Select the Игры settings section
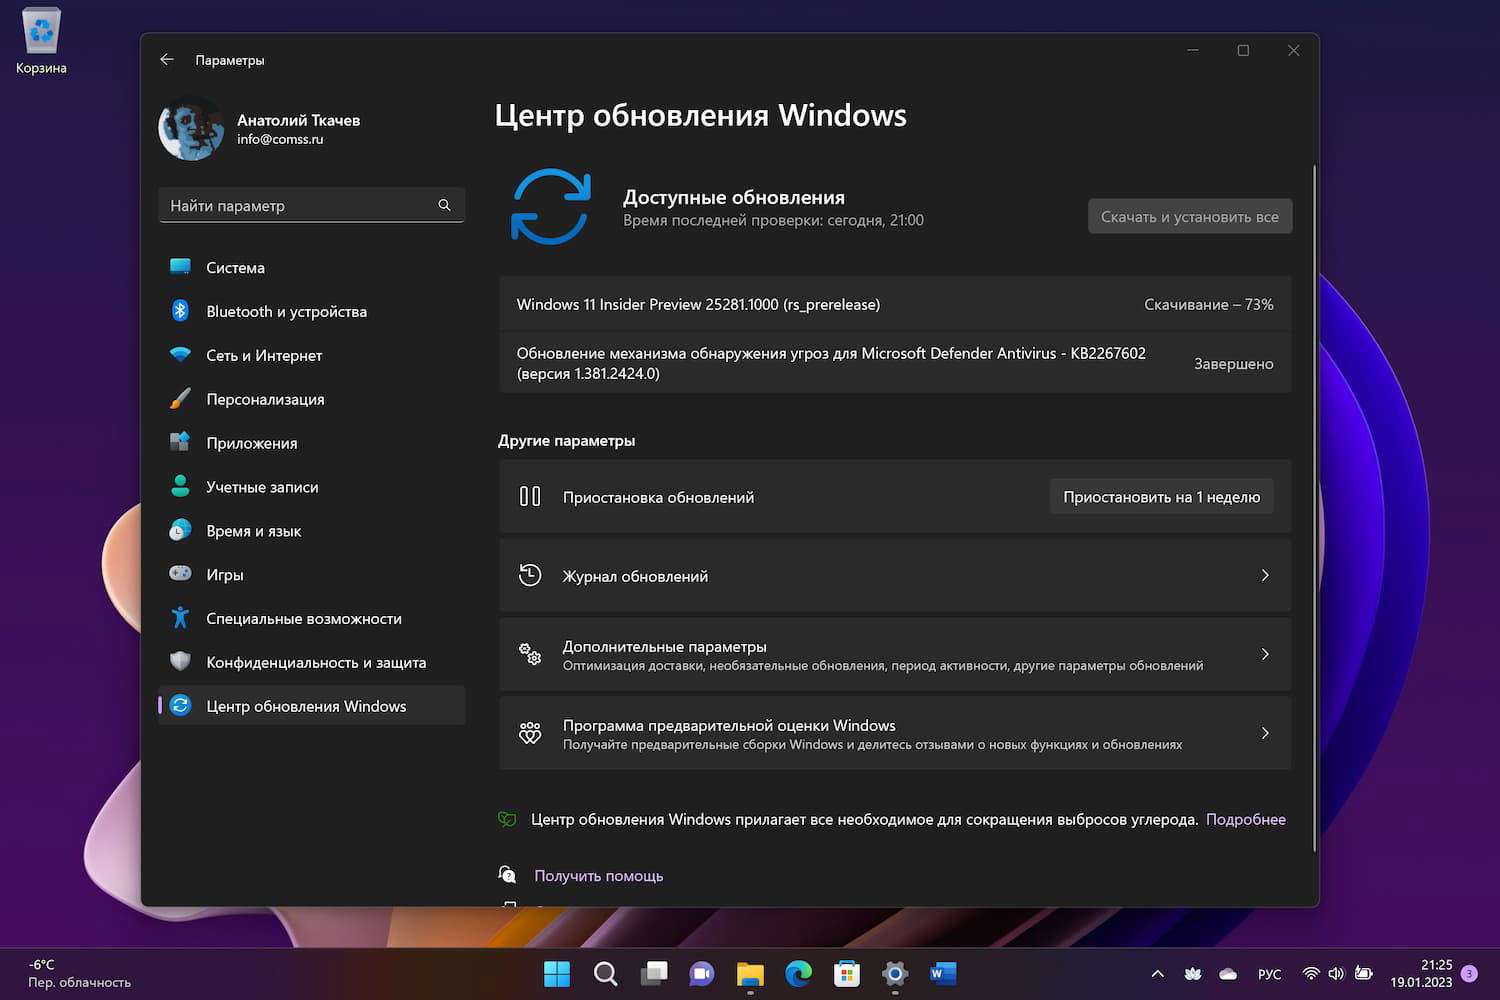Viewport: 1500px width, 1000px height. (224, 574)
